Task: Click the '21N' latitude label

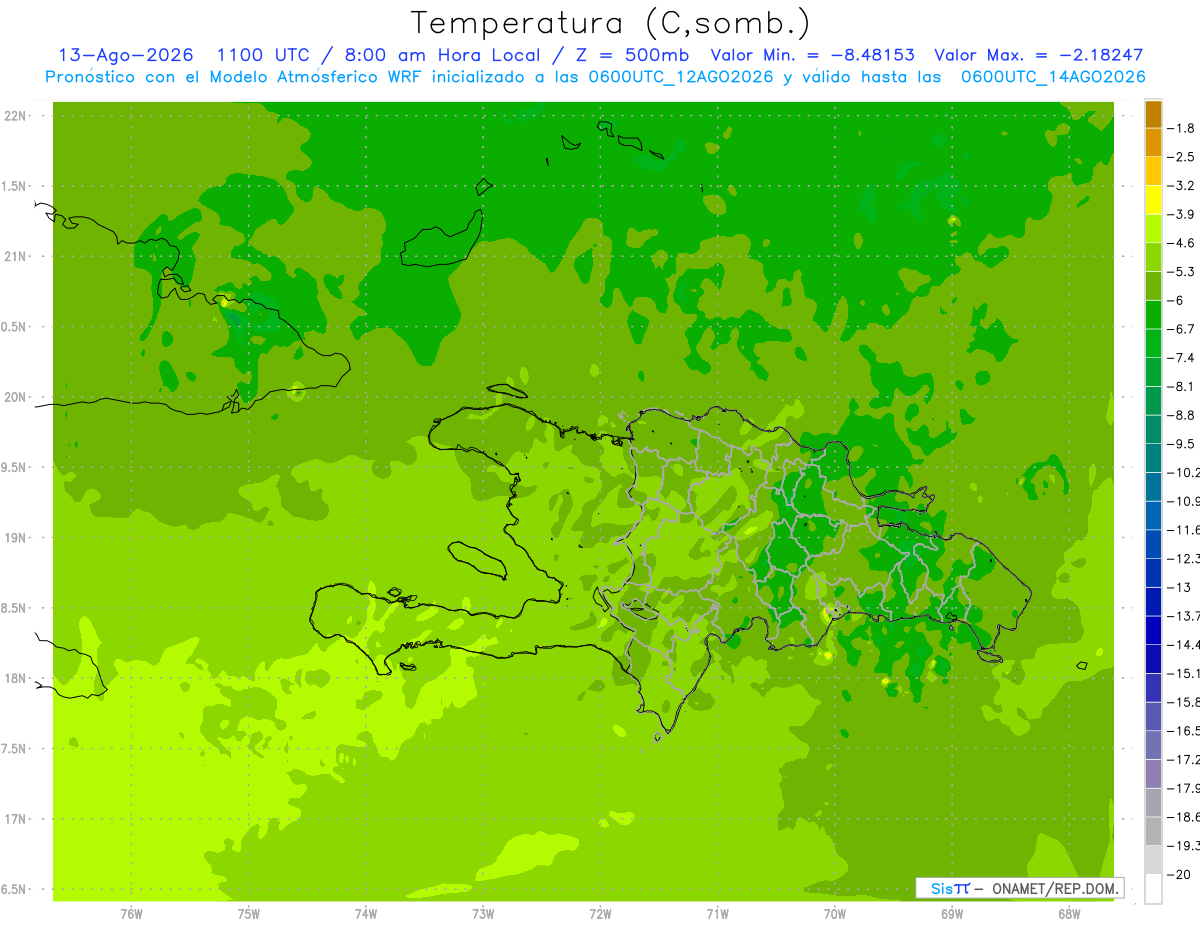Action: coord(15,257)
